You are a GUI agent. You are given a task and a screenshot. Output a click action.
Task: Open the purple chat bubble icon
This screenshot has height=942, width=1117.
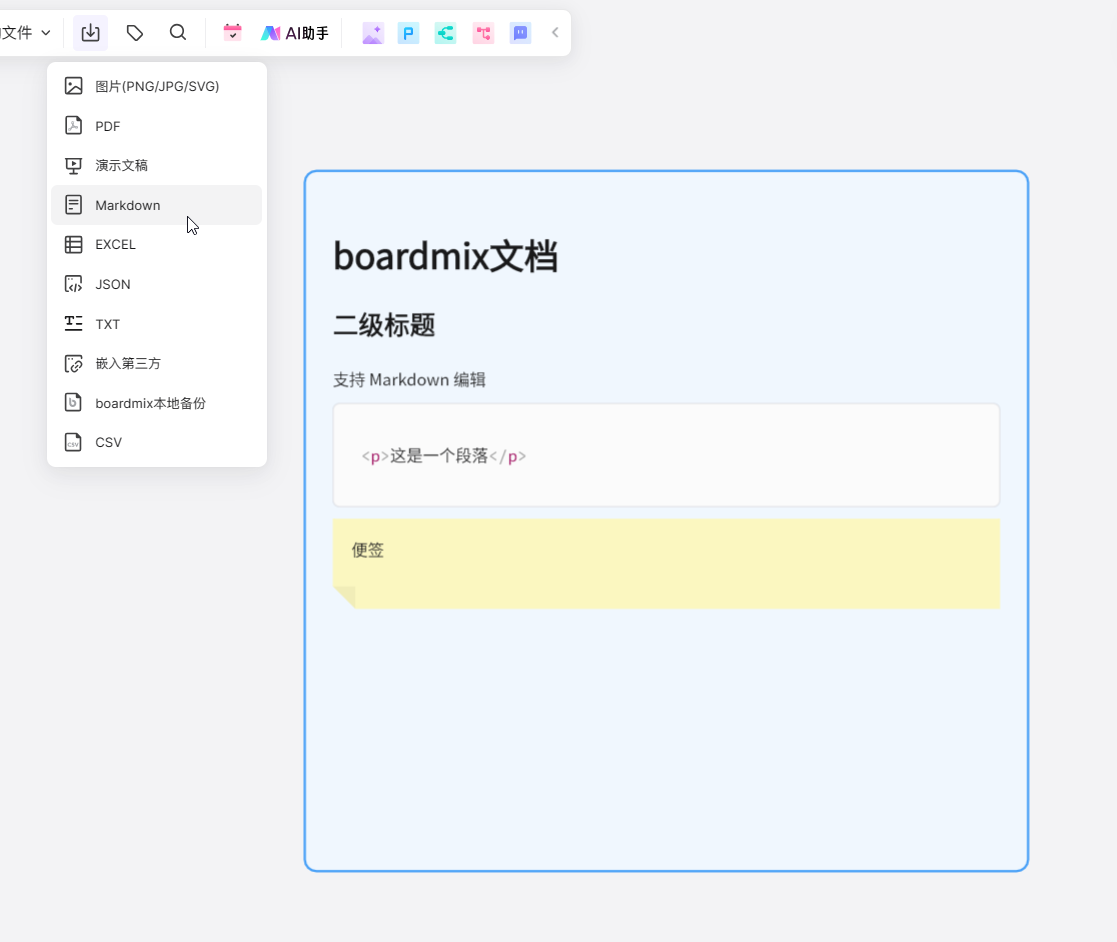[520, 34]
